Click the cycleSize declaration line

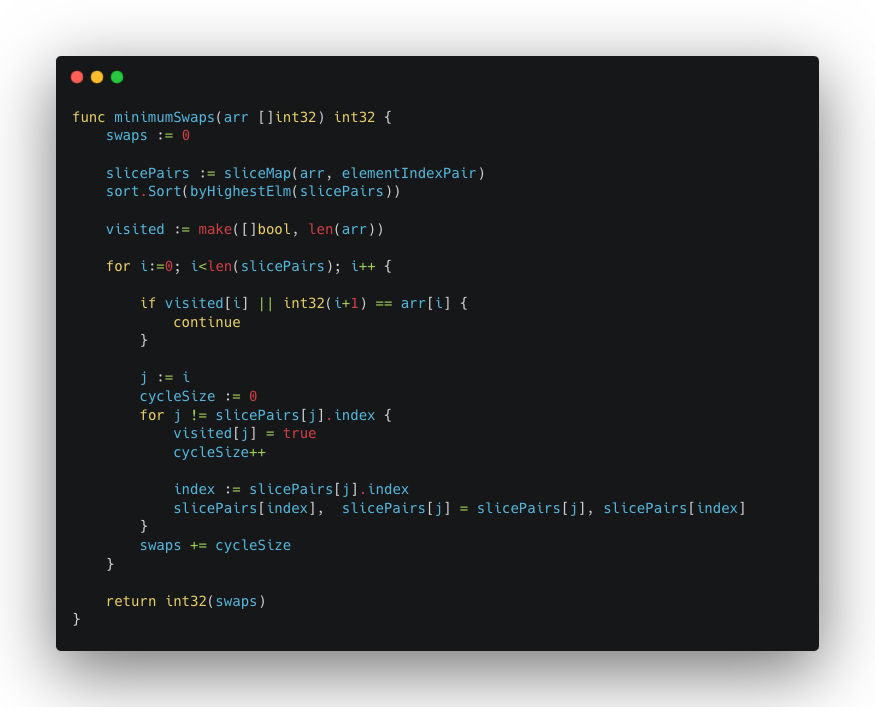coord(198,397)
